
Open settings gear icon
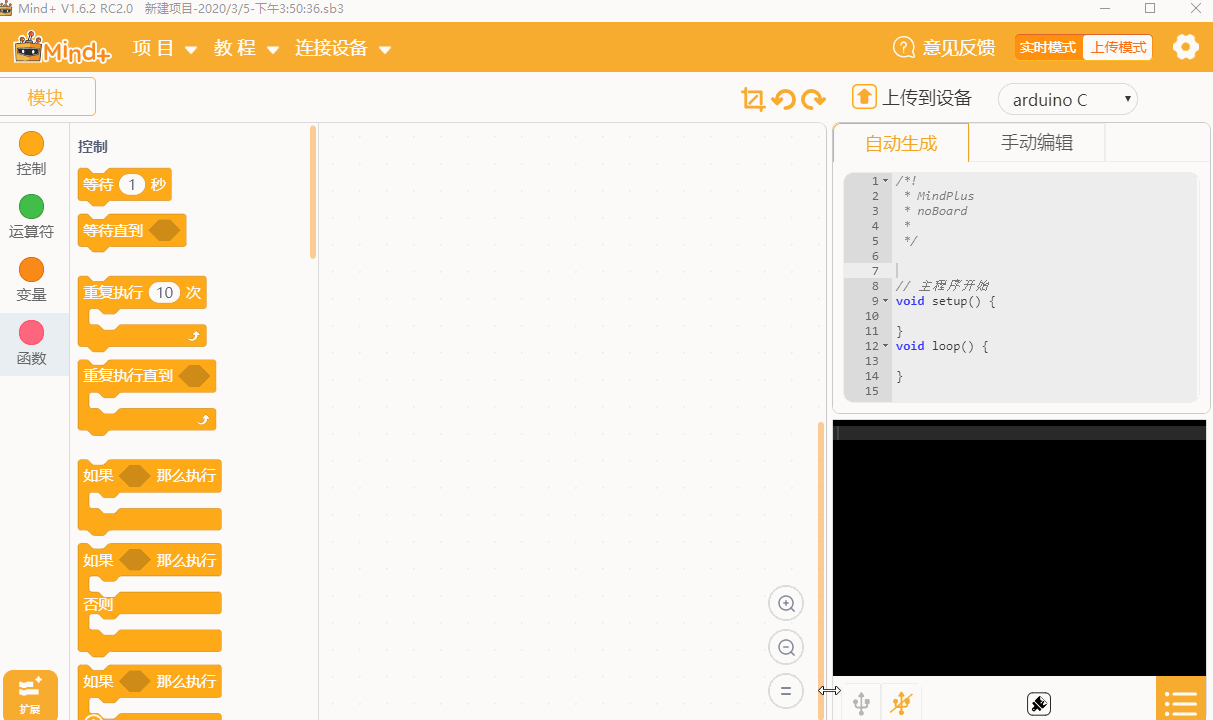[1186, 47]
